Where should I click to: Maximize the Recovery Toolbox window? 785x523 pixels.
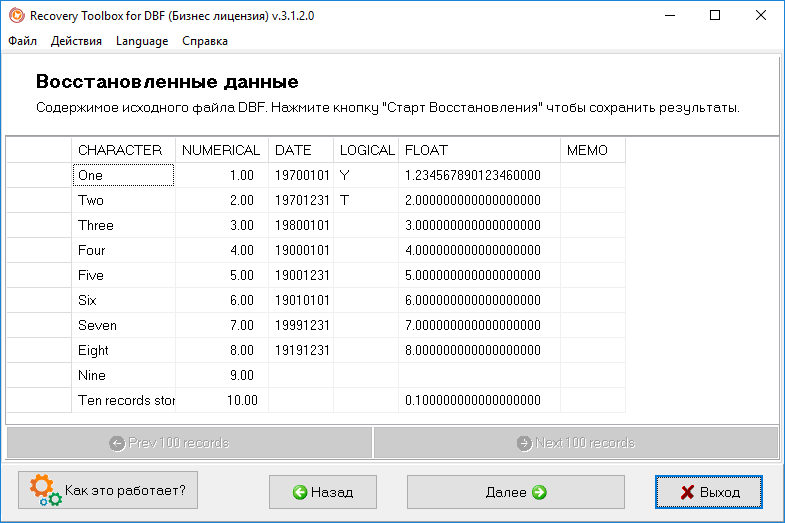tap(715, 16)
